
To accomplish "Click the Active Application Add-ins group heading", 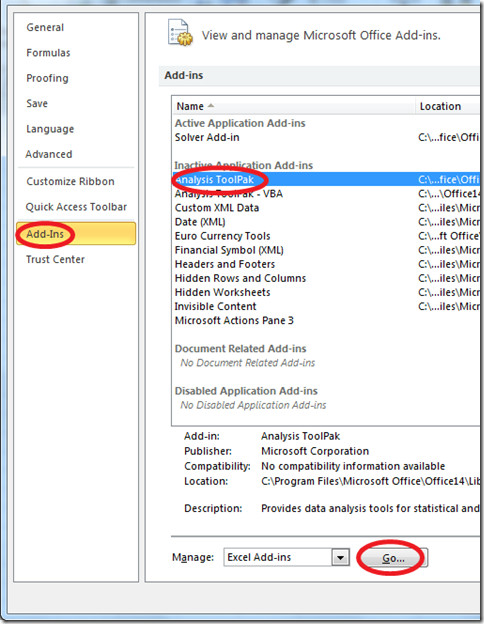I will (x=240, y=123).
